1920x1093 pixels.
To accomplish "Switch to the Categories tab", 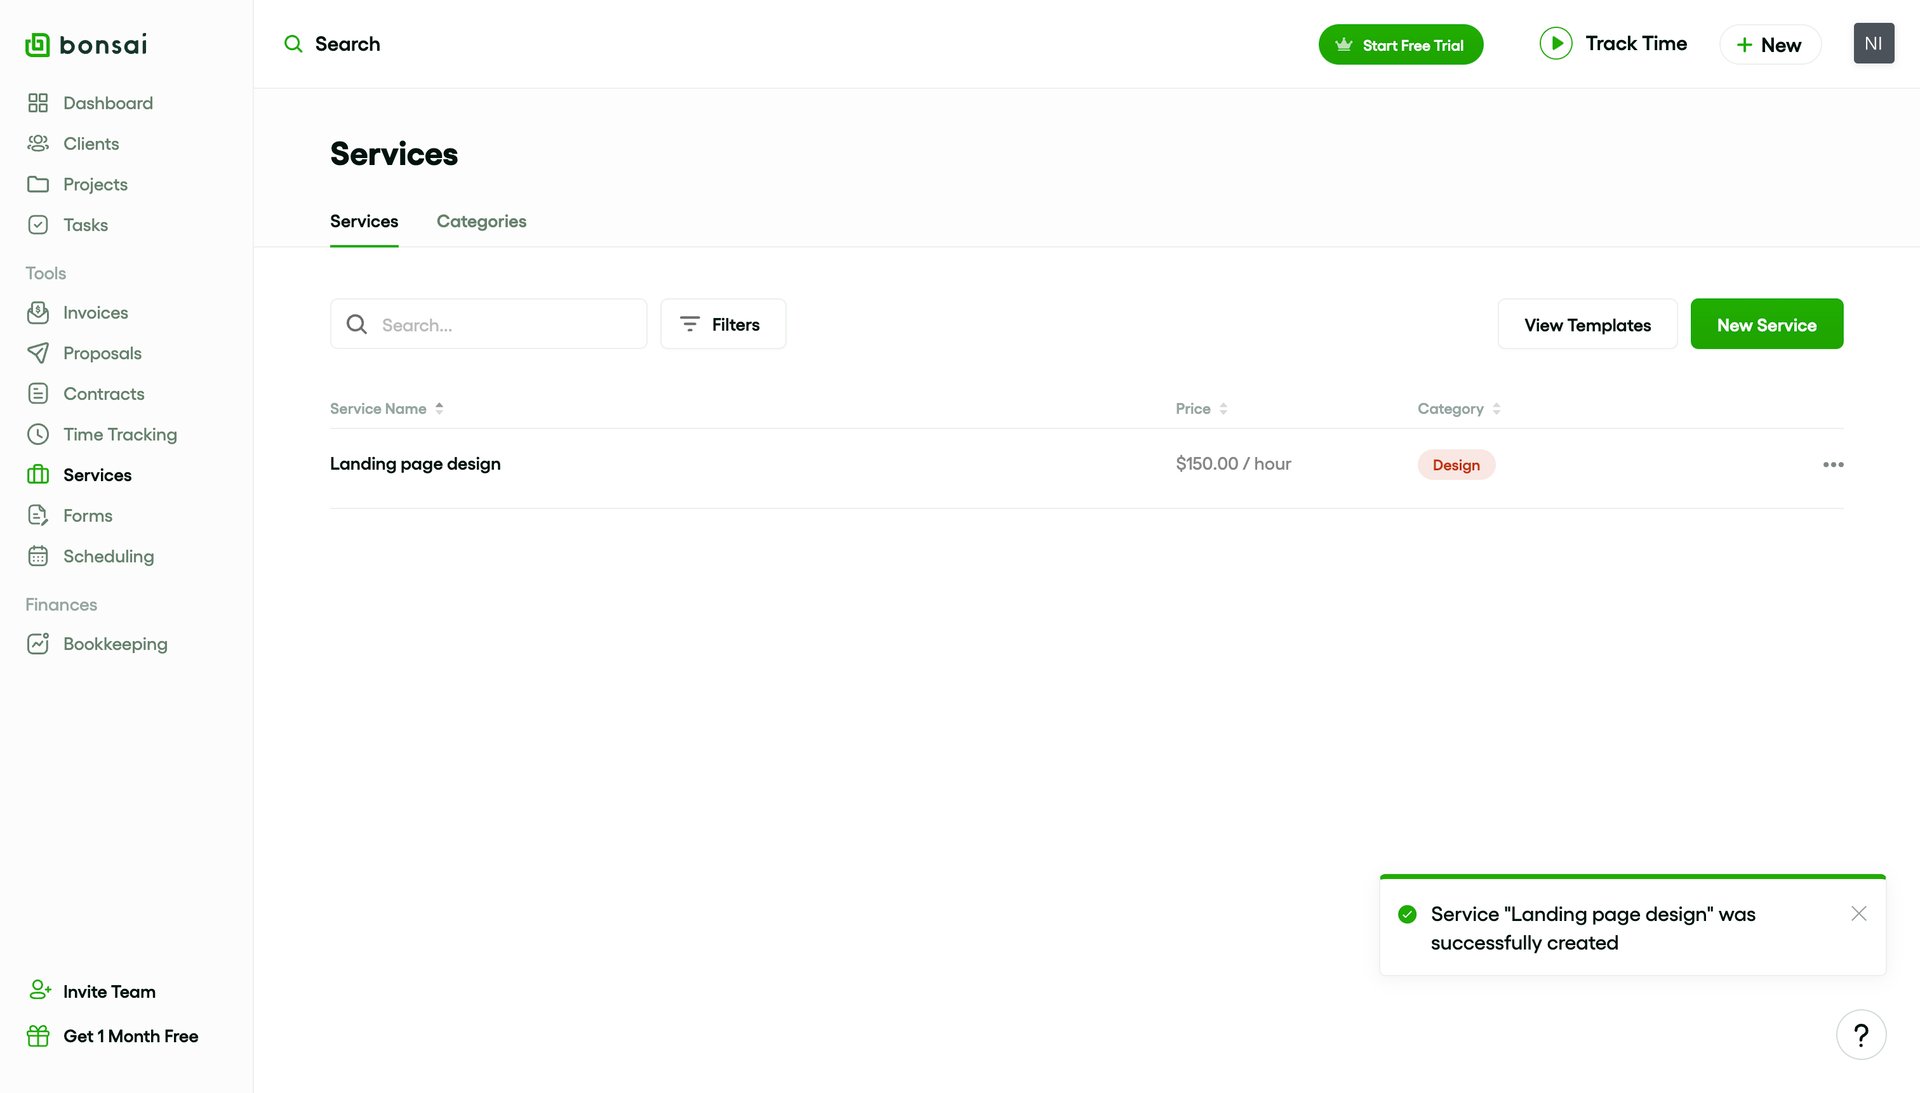I will click(x=481, y=221).
